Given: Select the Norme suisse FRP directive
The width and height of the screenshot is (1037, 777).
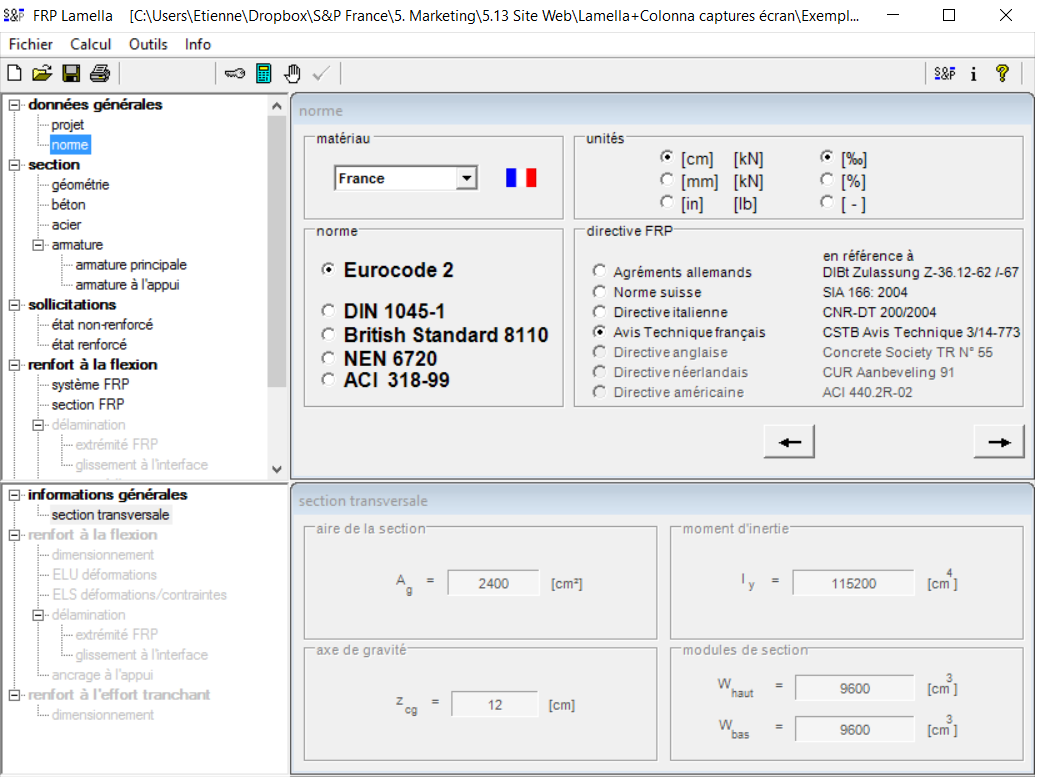Looking at the screenshot, I should pos(599,292).
